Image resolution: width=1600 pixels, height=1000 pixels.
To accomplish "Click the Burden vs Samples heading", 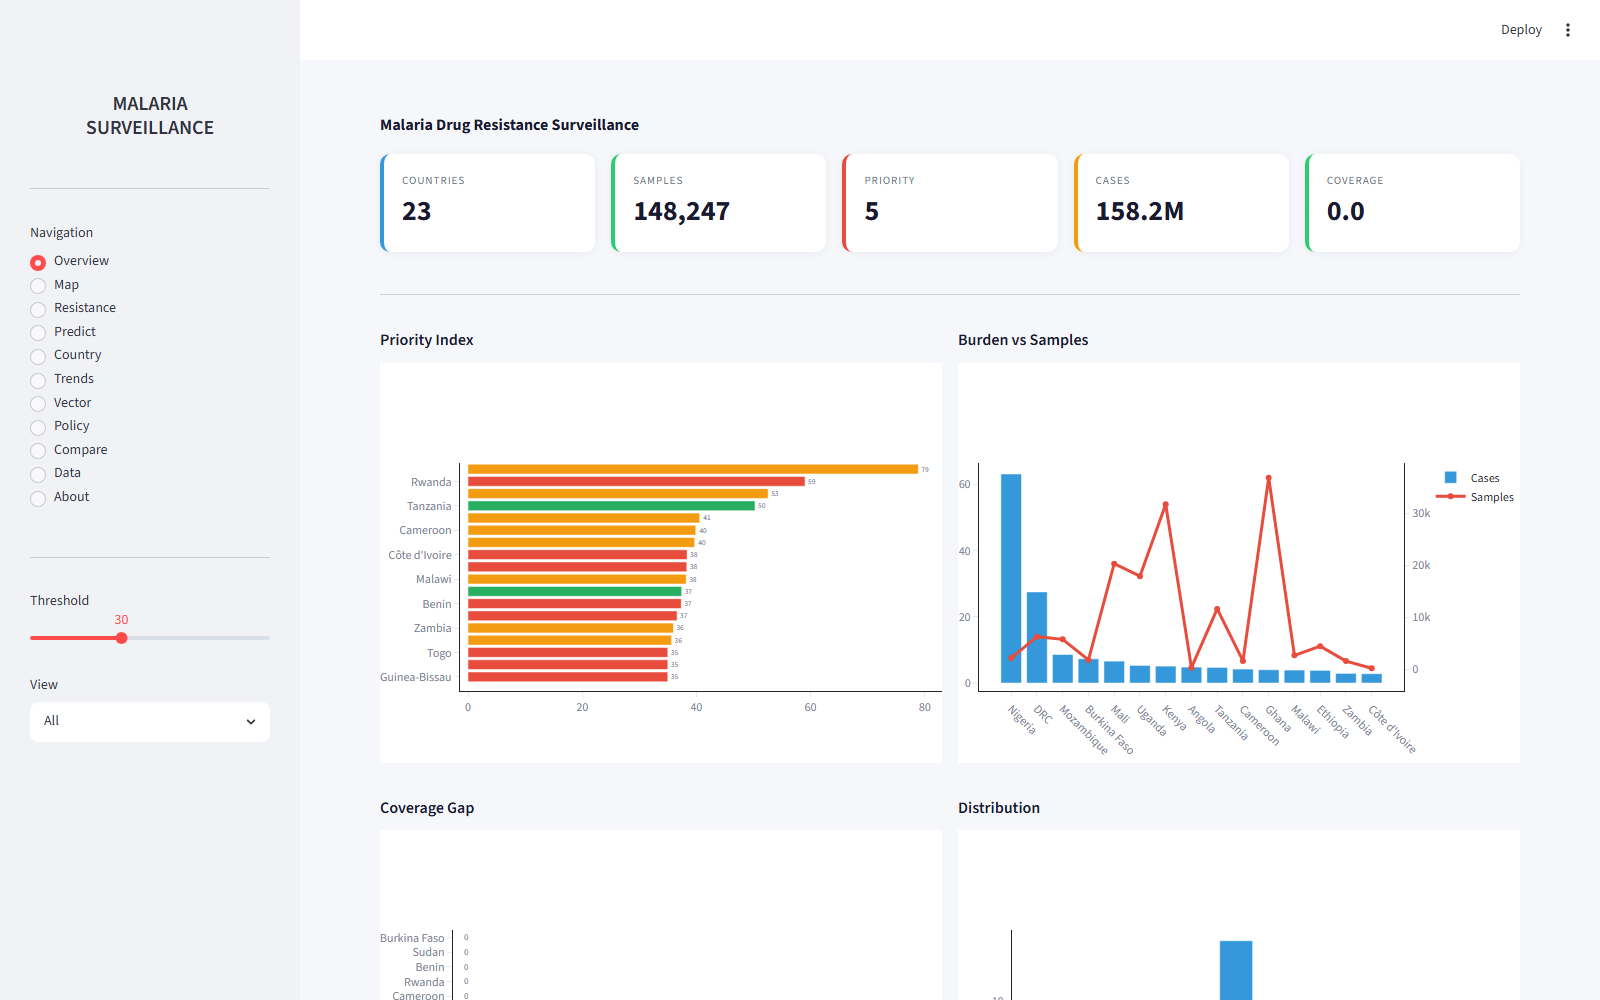I will (x=1023, y=340).
